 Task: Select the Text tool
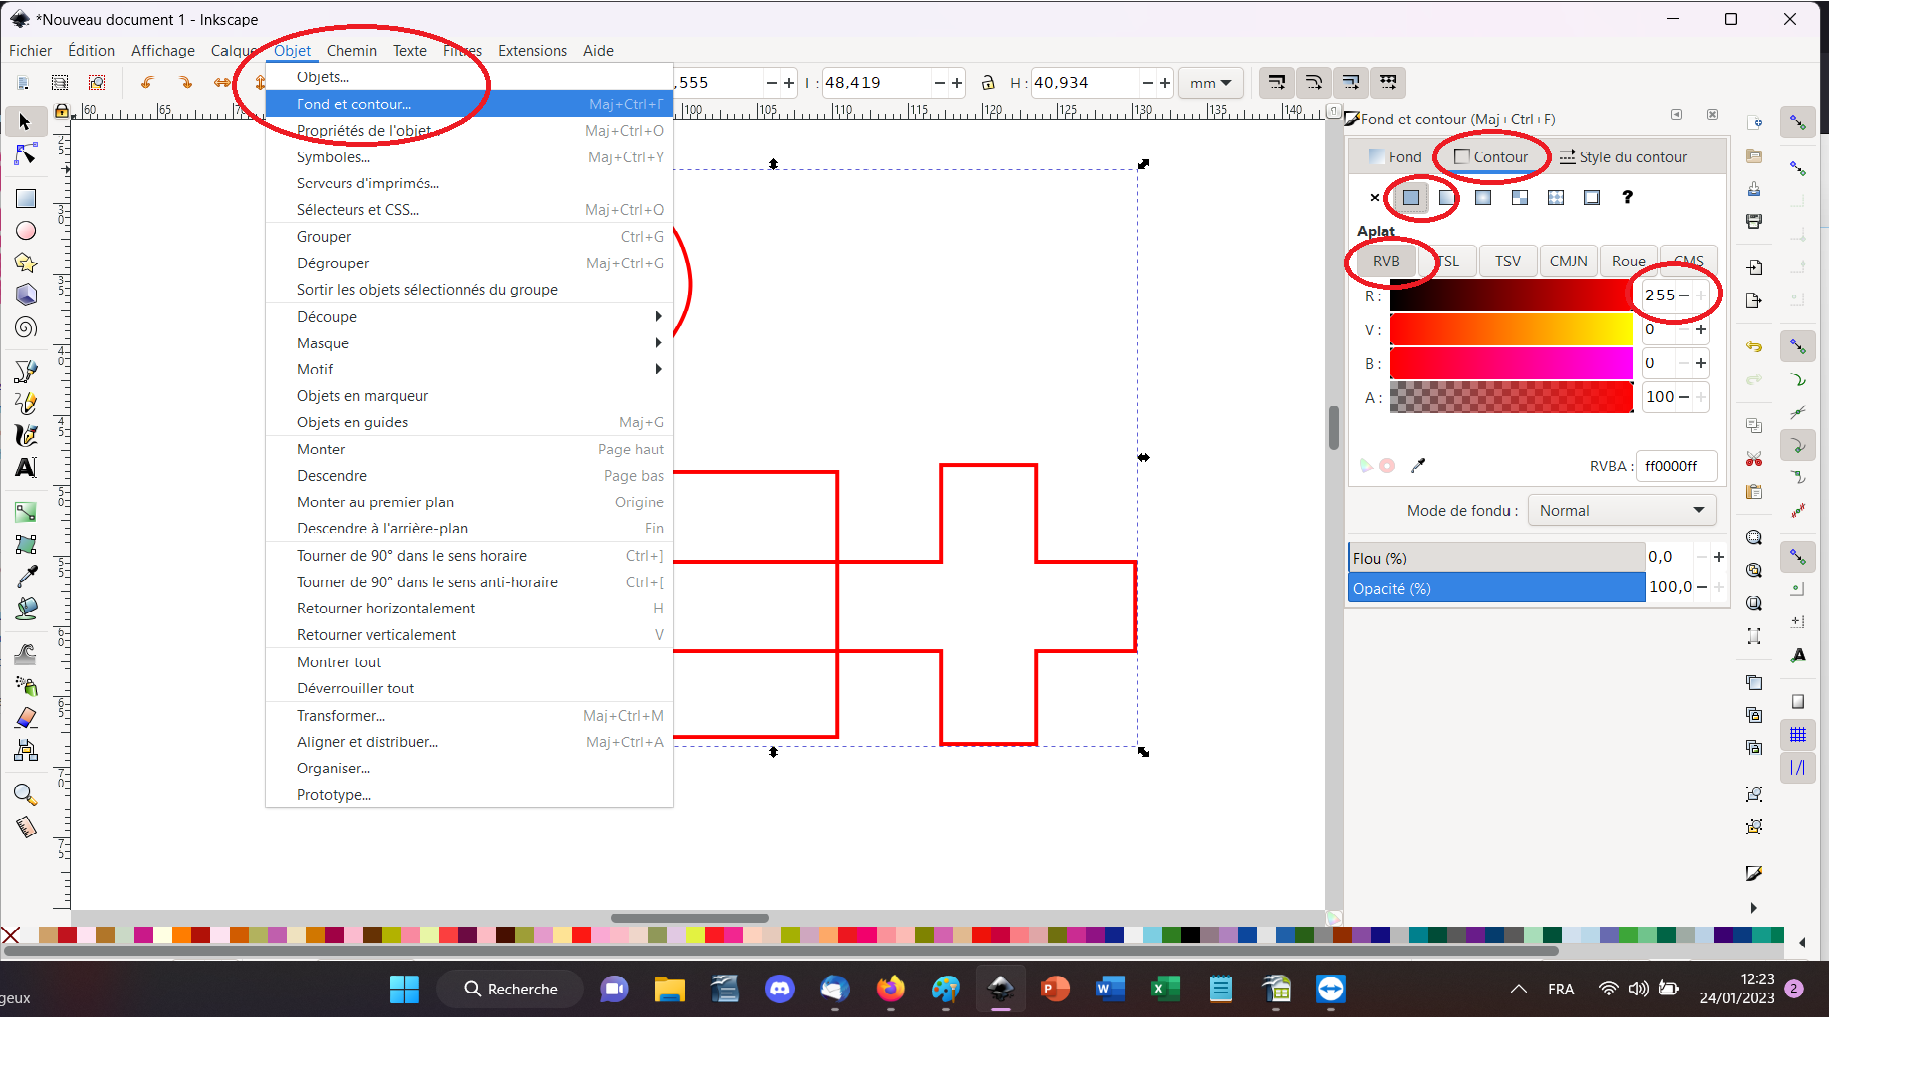tap(25, 467)
